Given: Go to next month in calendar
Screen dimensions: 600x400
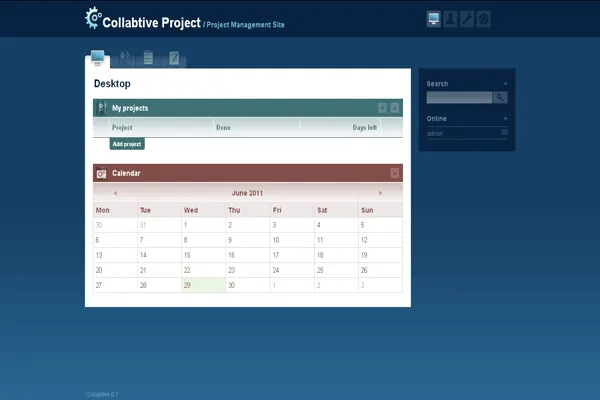Looking at the screenshot, I should 380,193.
